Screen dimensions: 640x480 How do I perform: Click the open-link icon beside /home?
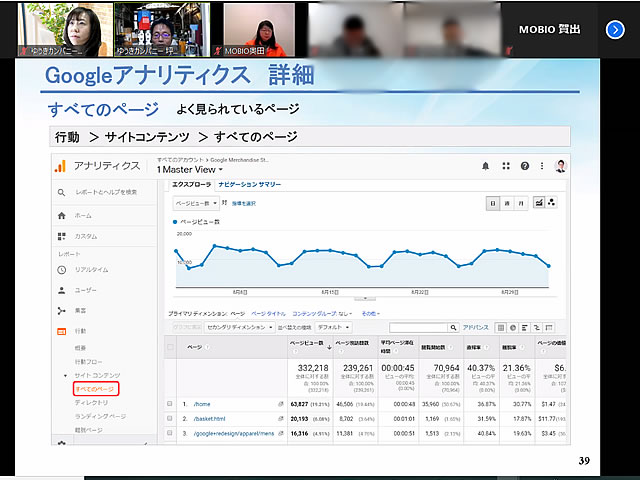tap(281, 404)
